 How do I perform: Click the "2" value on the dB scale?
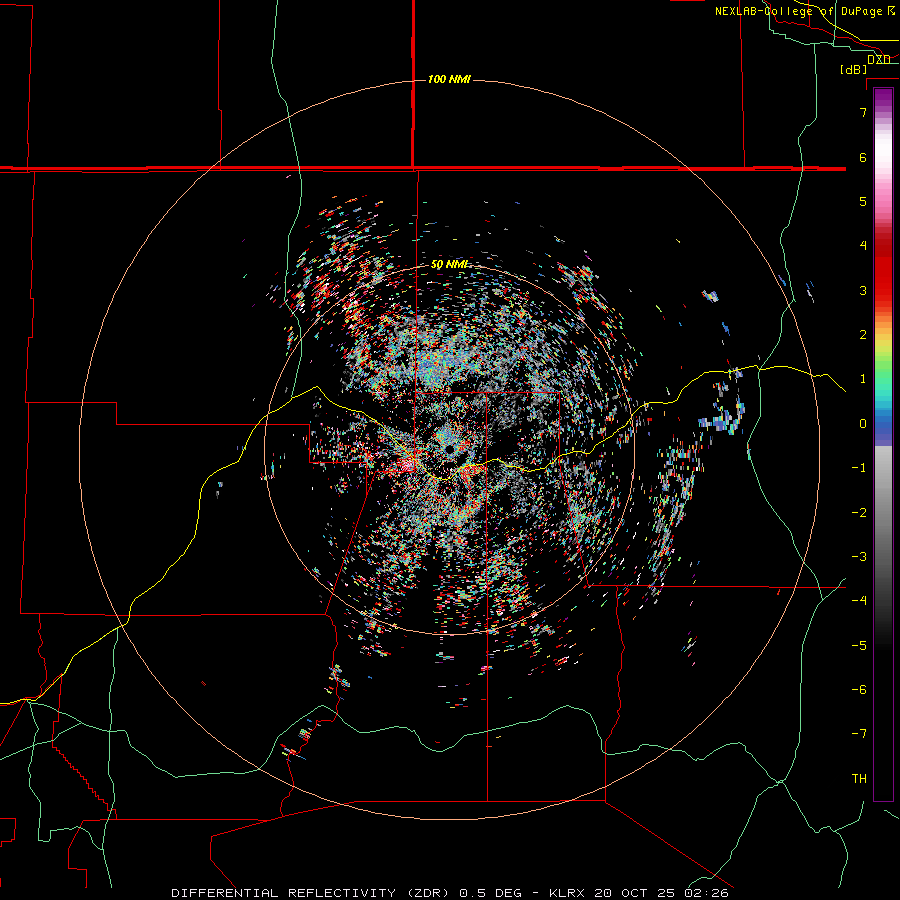coord(863,335)
